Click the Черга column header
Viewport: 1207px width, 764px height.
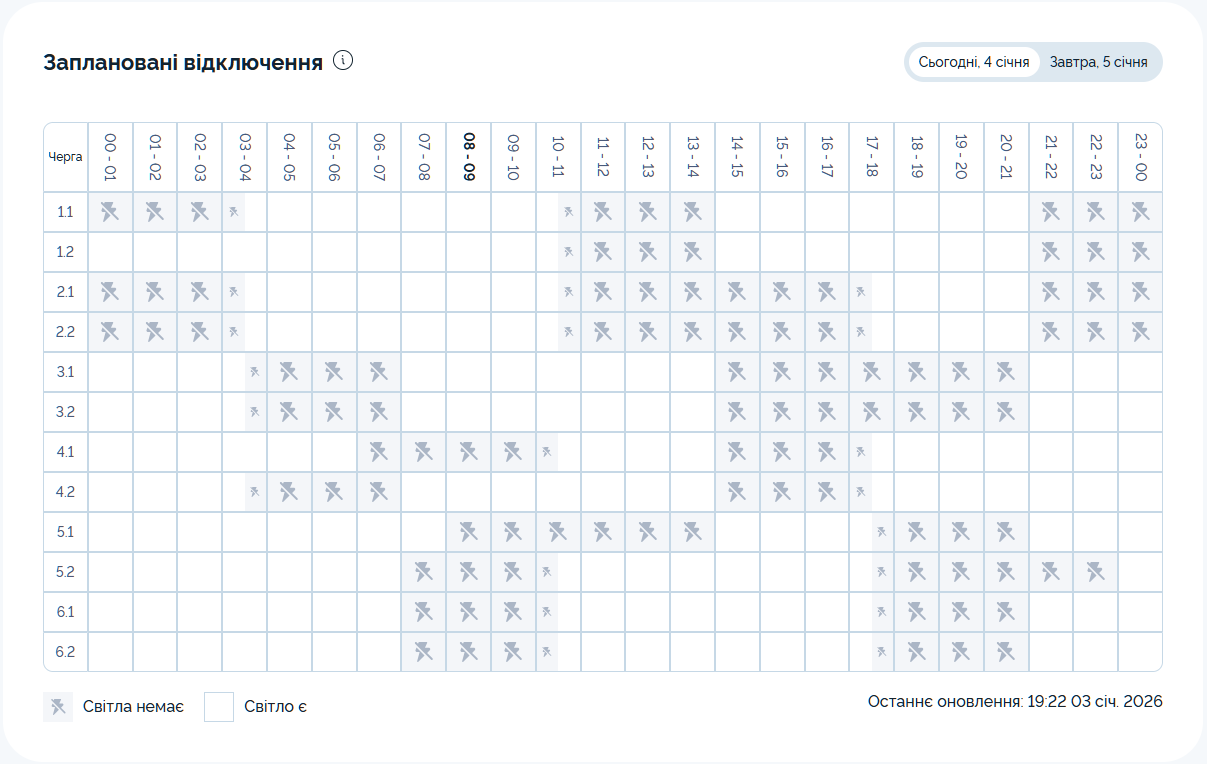66,157
